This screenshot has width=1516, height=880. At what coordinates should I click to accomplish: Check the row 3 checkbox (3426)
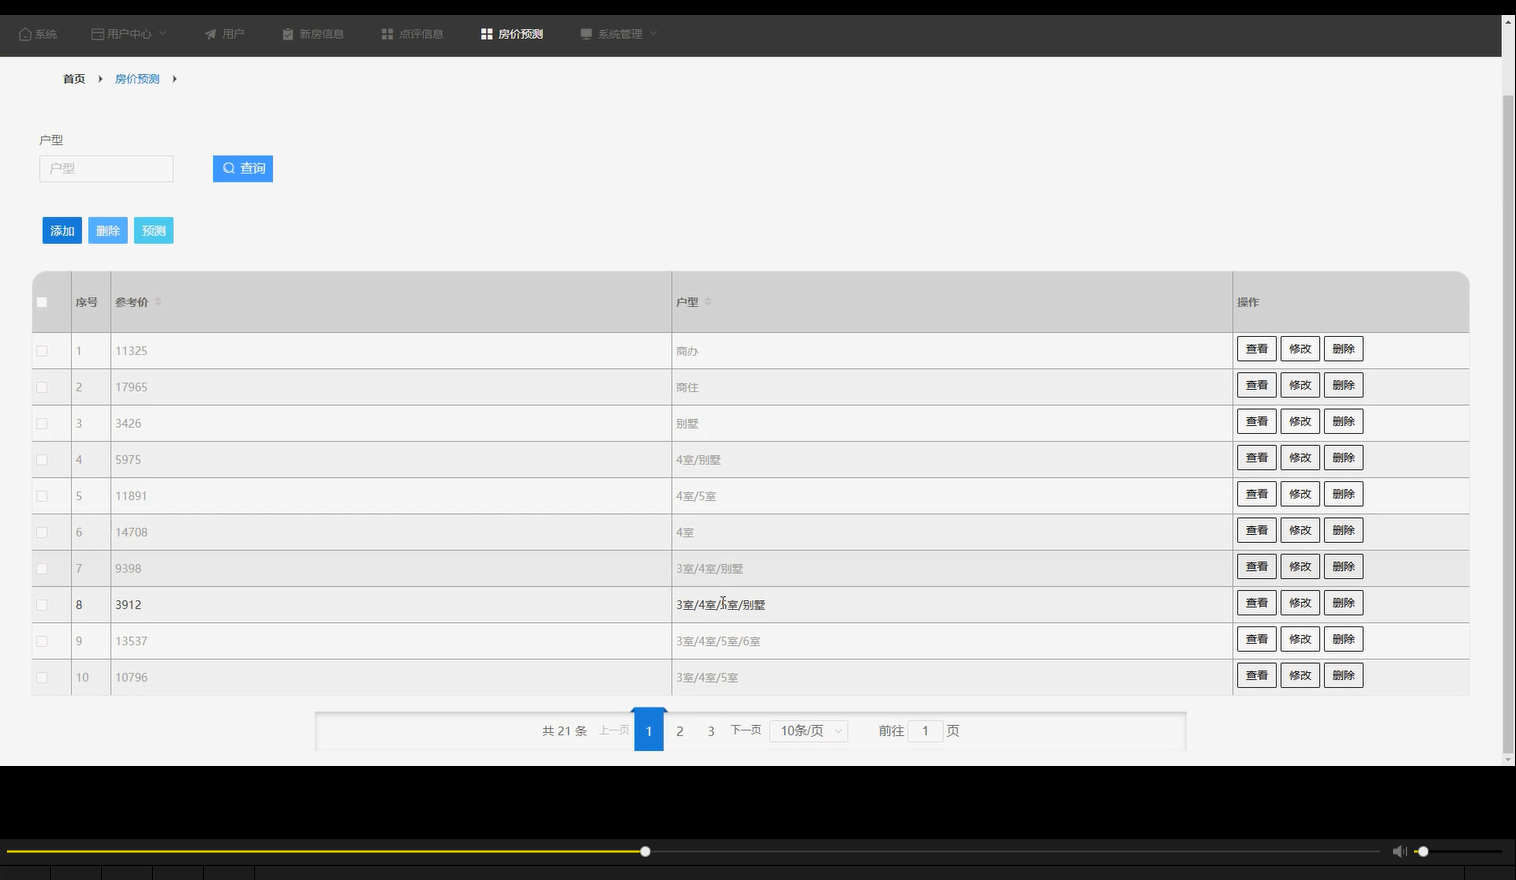42,424
